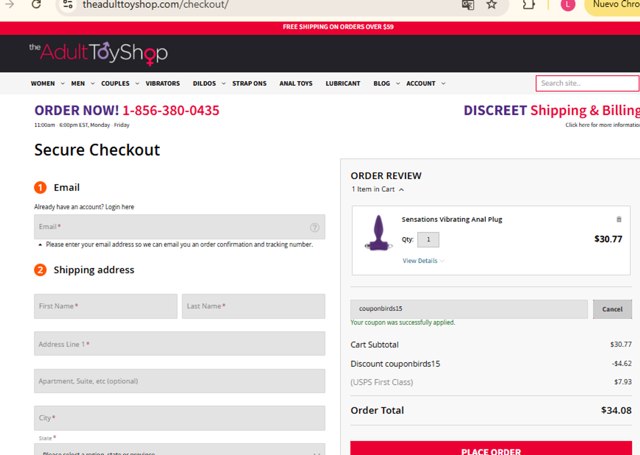The height and width of the screenshot is (455, 640).
Task: Go to LUBRICANT category
Action: click(343, 83)
